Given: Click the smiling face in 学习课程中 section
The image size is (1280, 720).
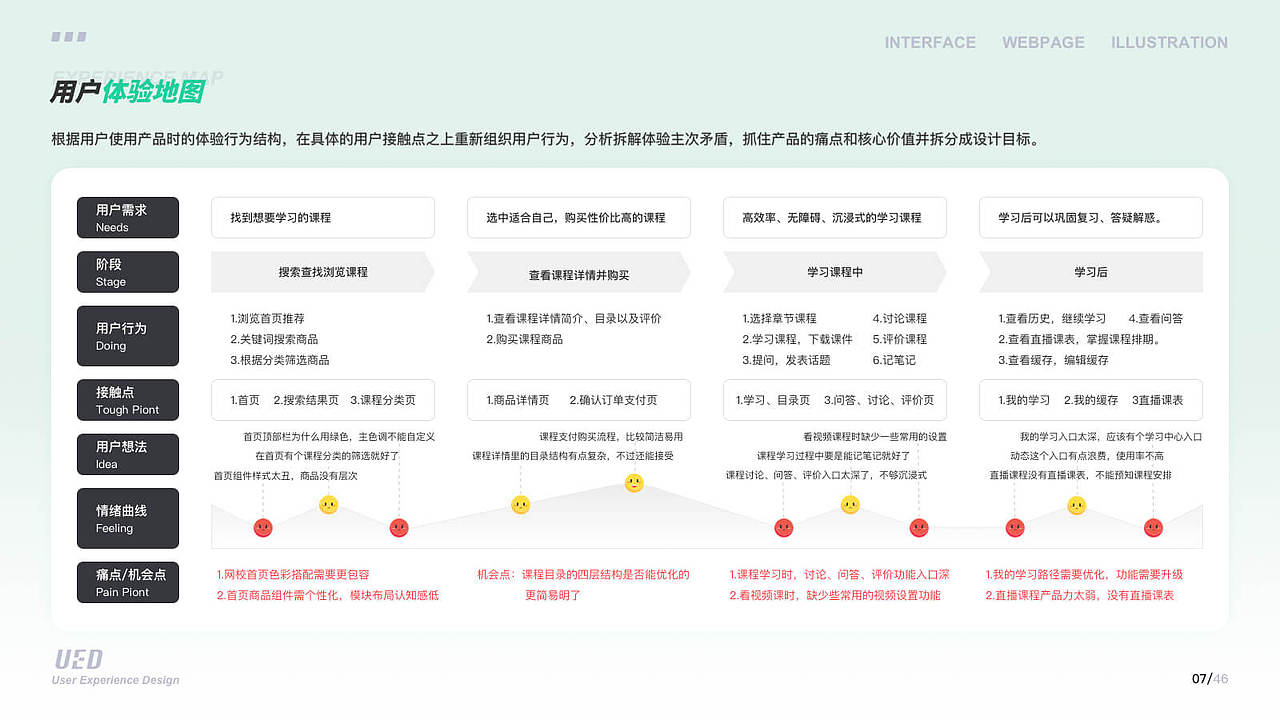Looking at the screenshot, I should 849,505.
